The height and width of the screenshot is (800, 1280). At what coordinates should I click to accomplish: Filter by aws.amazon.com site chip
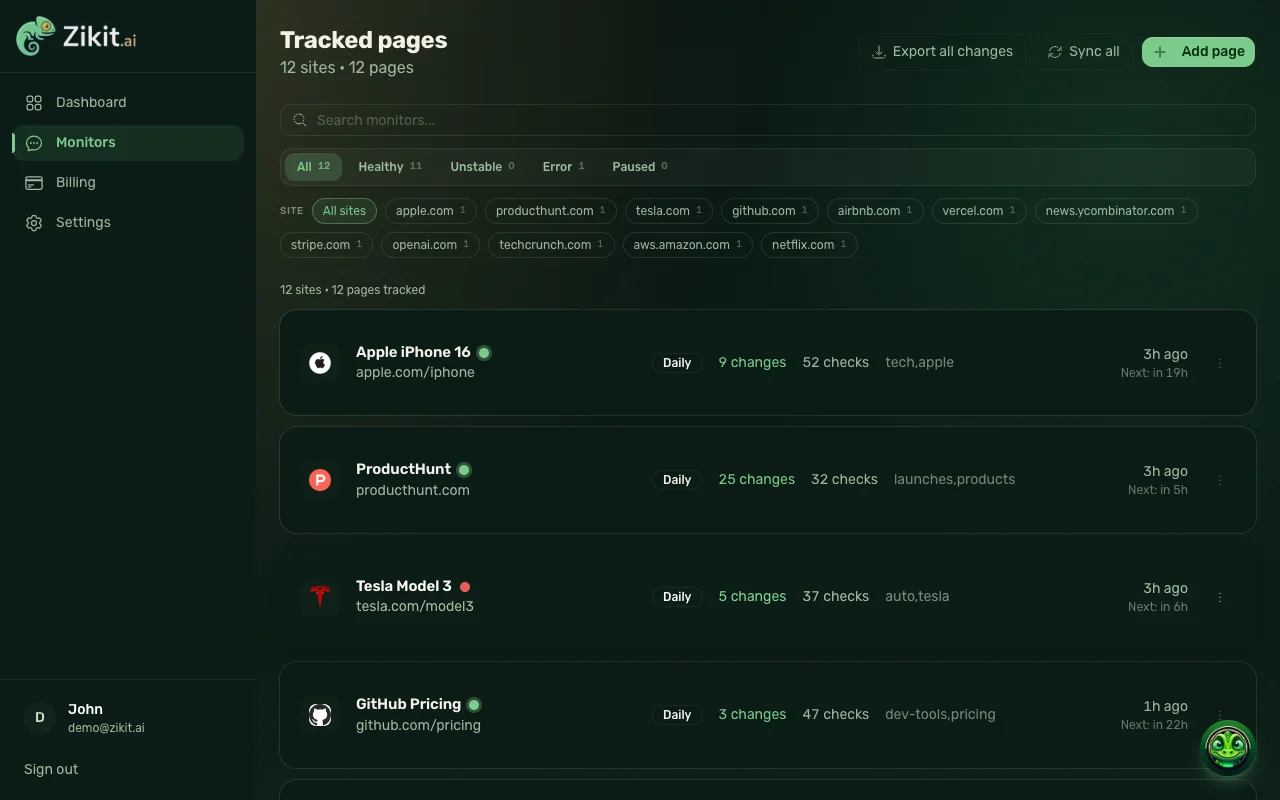point(688,245)
